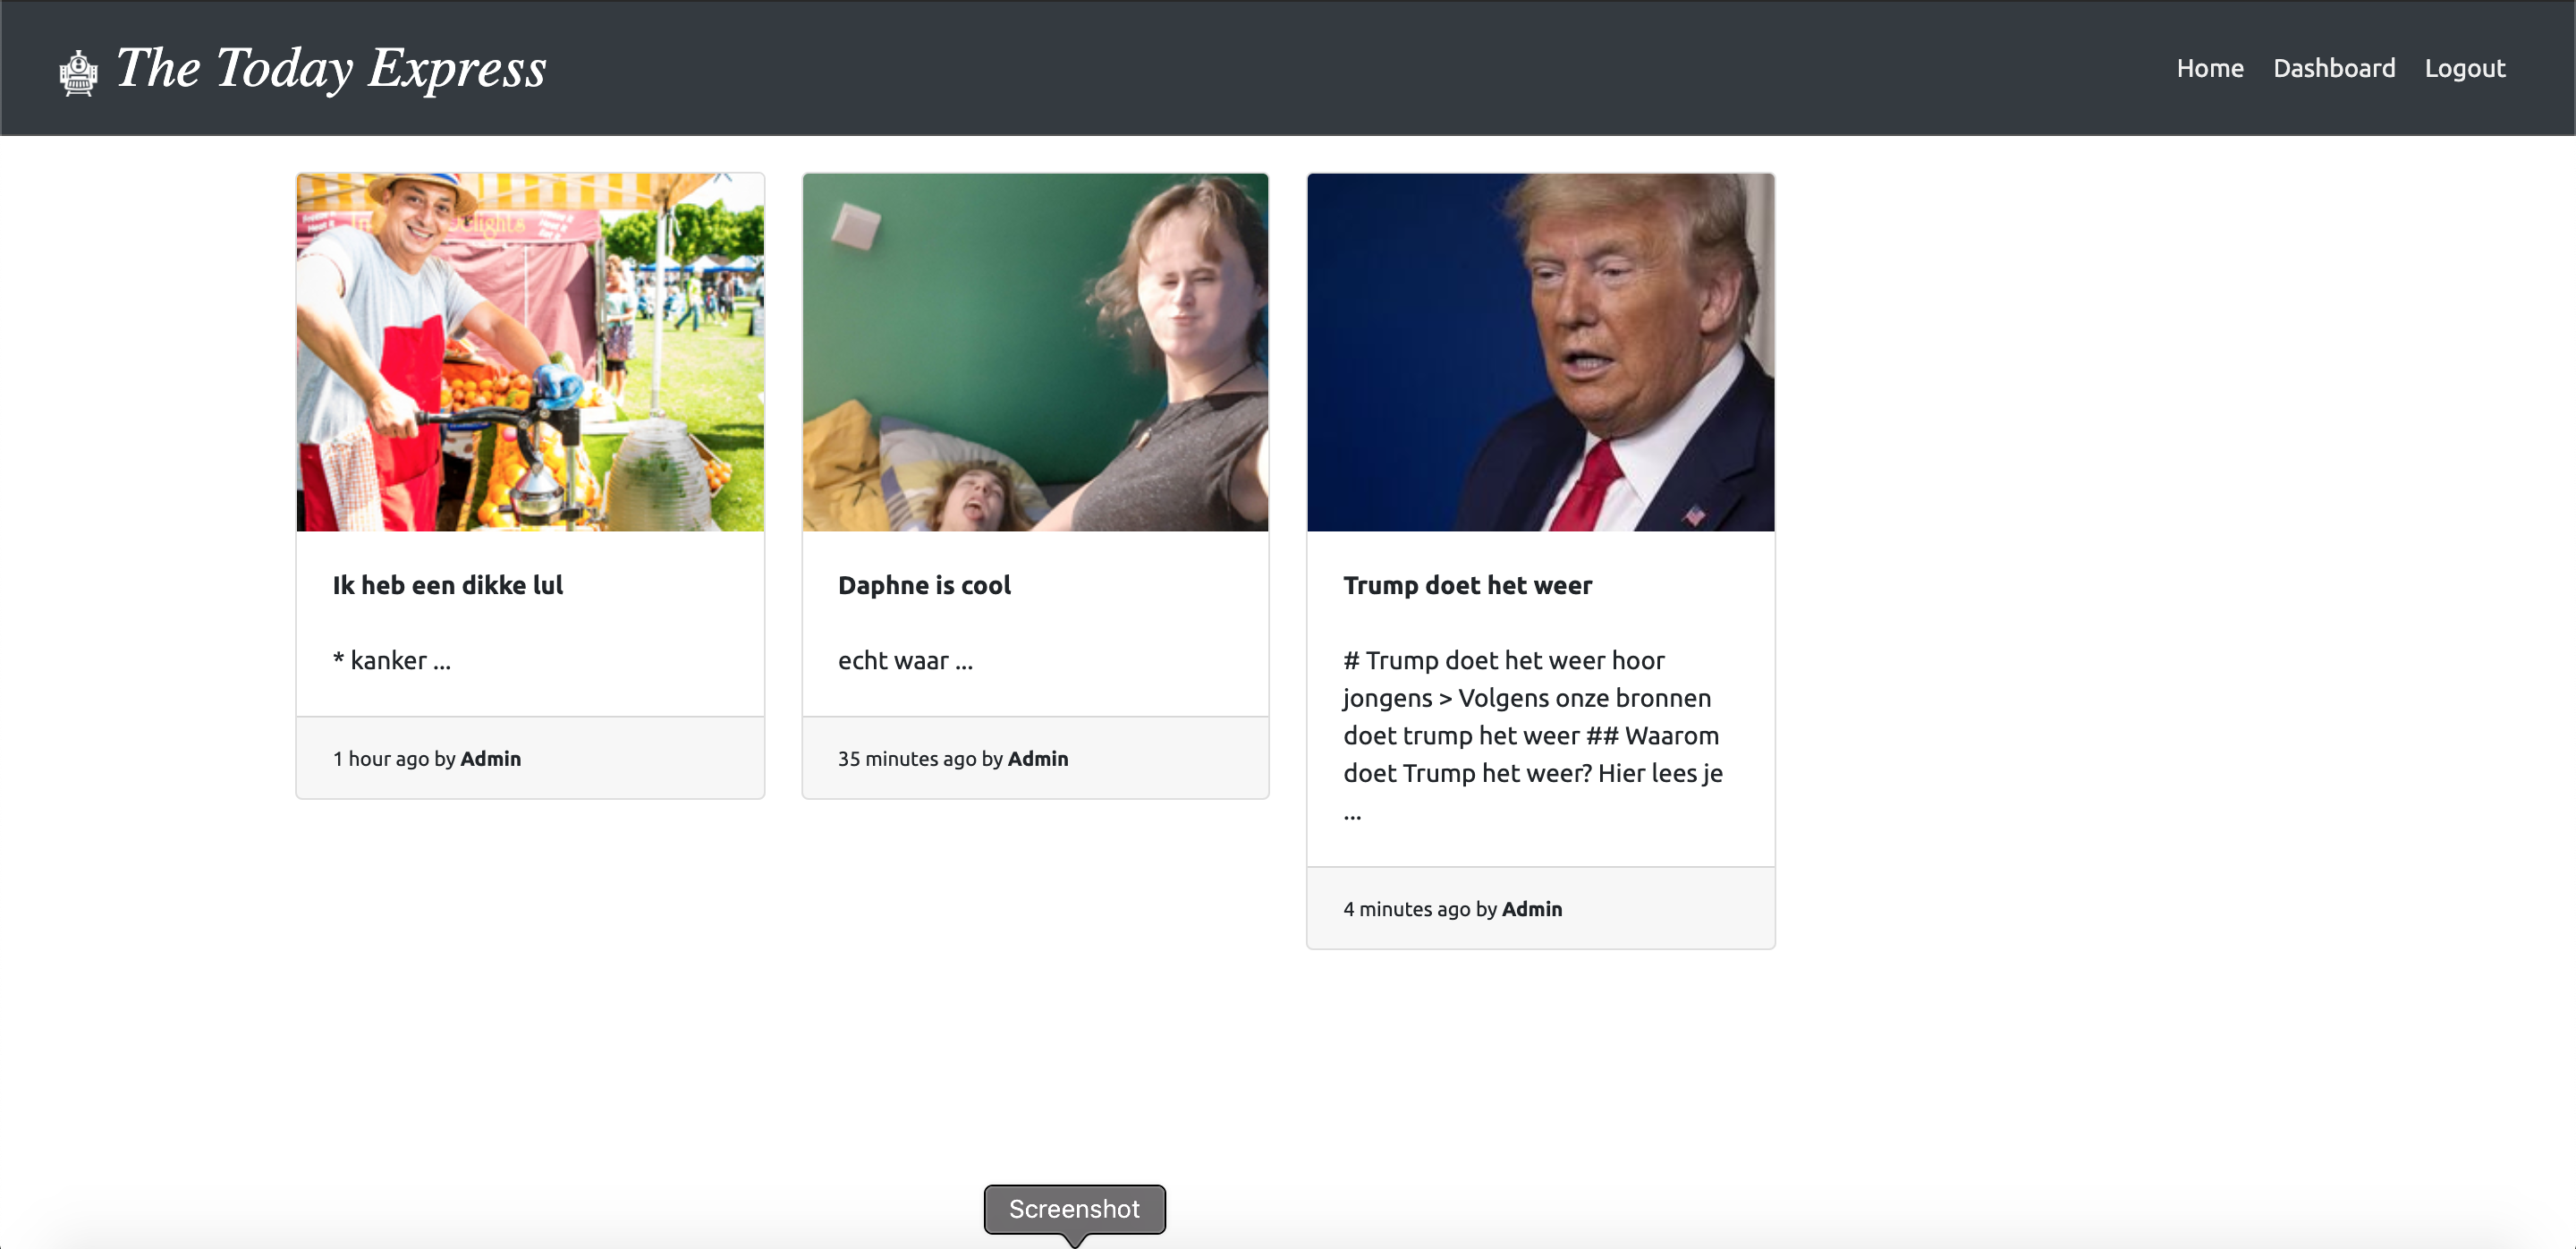Click Admin author in 35 minutes ago footer
Image resolution: width=2576 pixels, height=1249 pixels.
coord(1037,759)
